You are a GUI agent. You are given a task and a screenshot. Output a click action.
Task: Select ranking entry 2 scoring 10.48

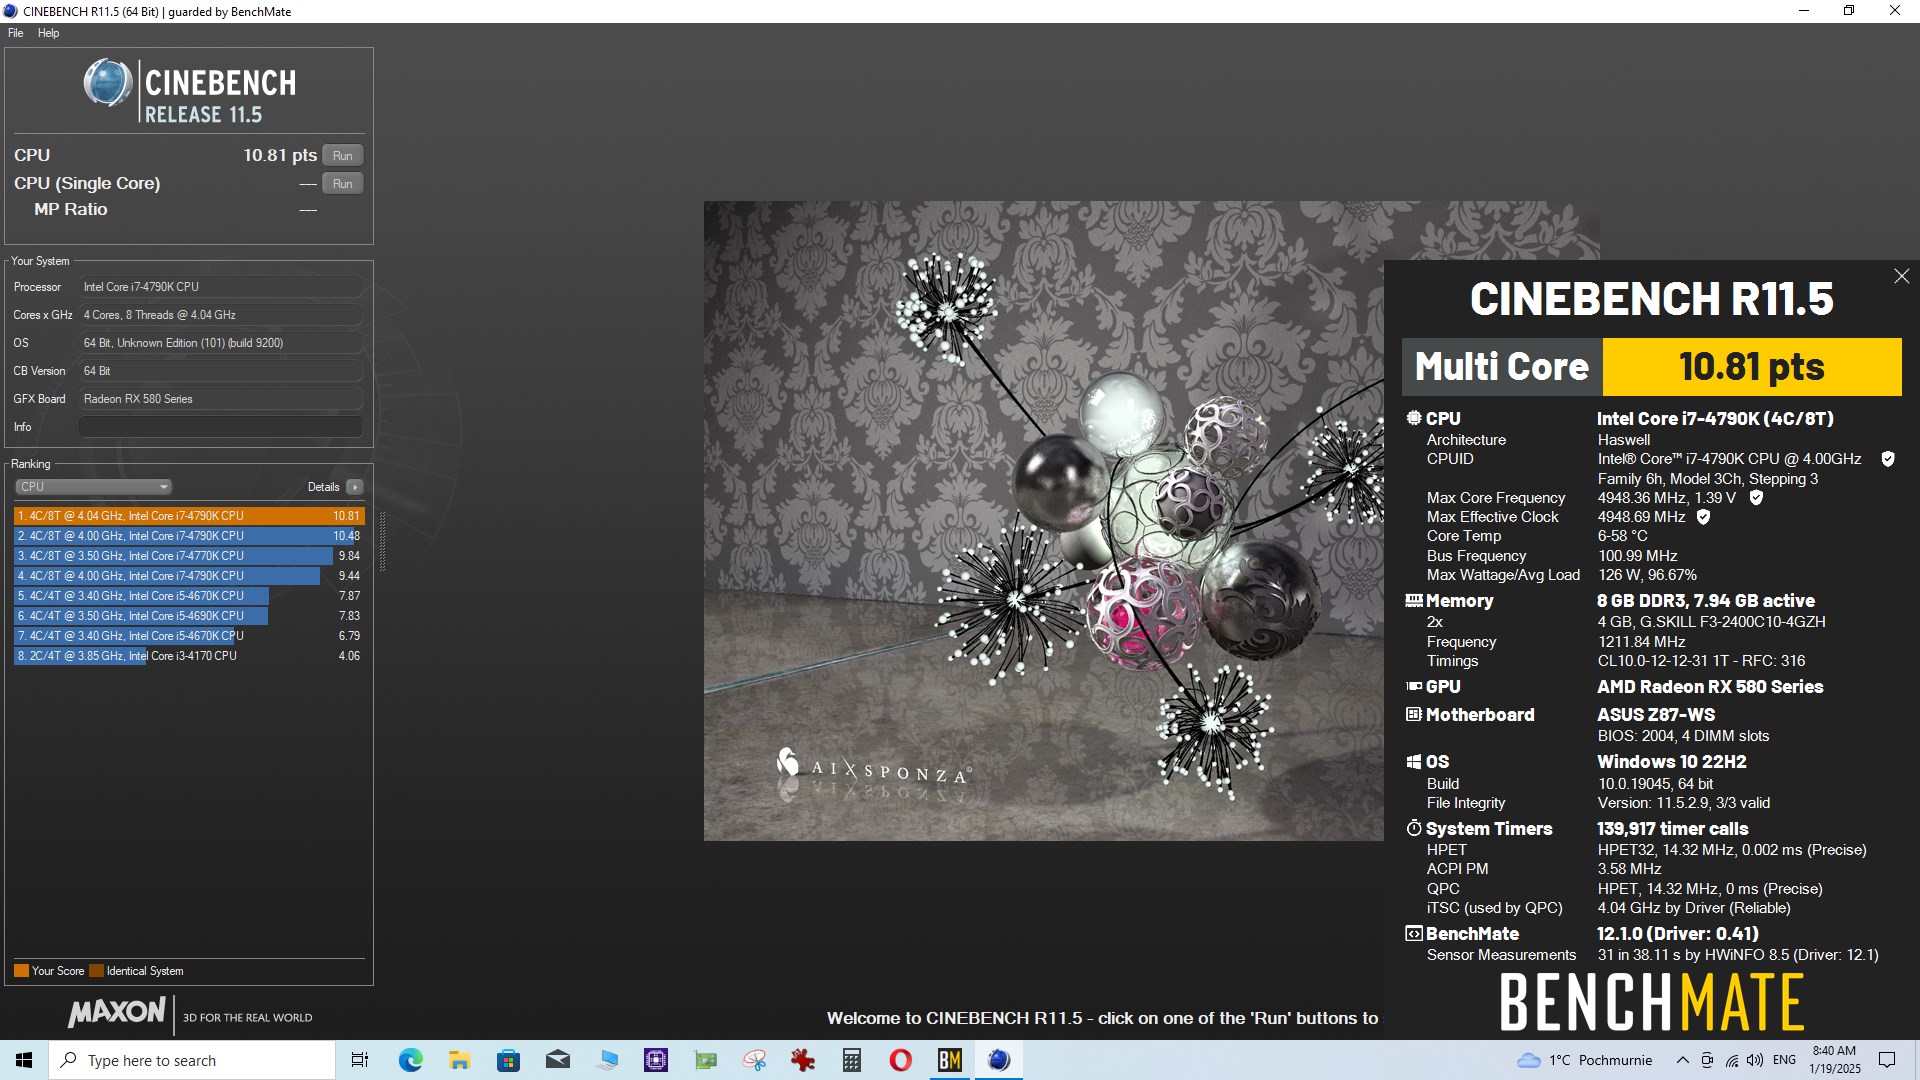point(189,536)
